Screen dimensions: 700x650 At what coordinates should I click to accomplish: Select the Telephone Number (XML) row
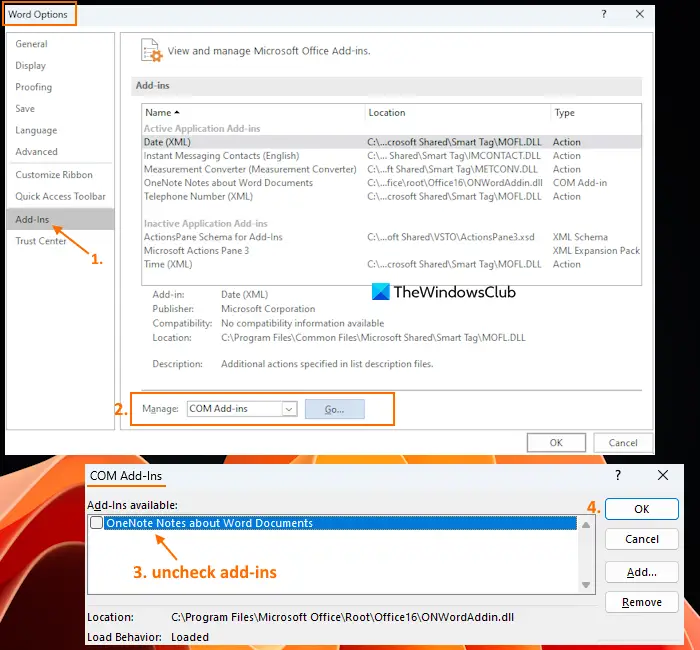pos(392,196)
